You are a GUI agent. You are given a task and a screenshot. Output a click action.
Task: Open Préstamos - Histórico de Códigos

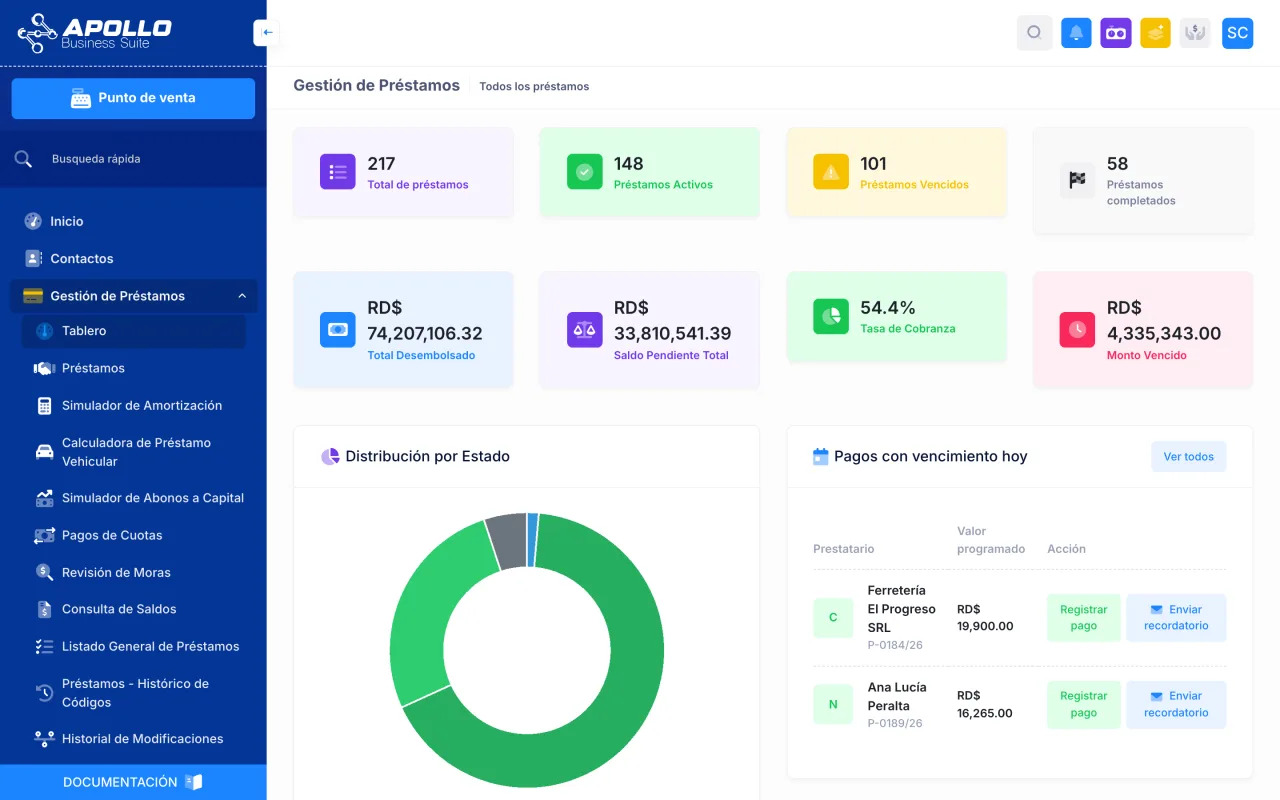[133, 693]
